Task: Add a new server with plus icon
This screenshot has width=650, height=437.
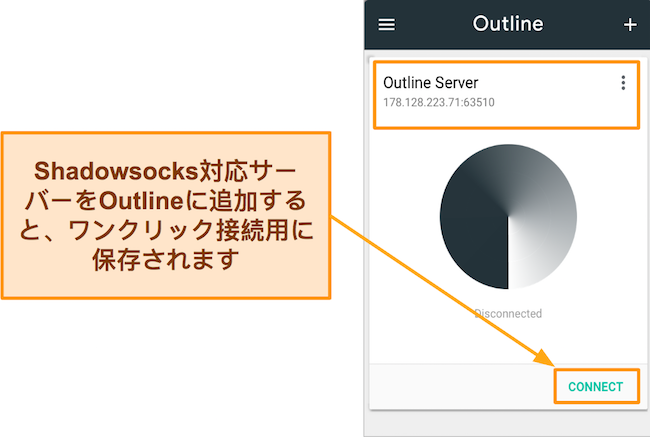Action: (630, 24)
